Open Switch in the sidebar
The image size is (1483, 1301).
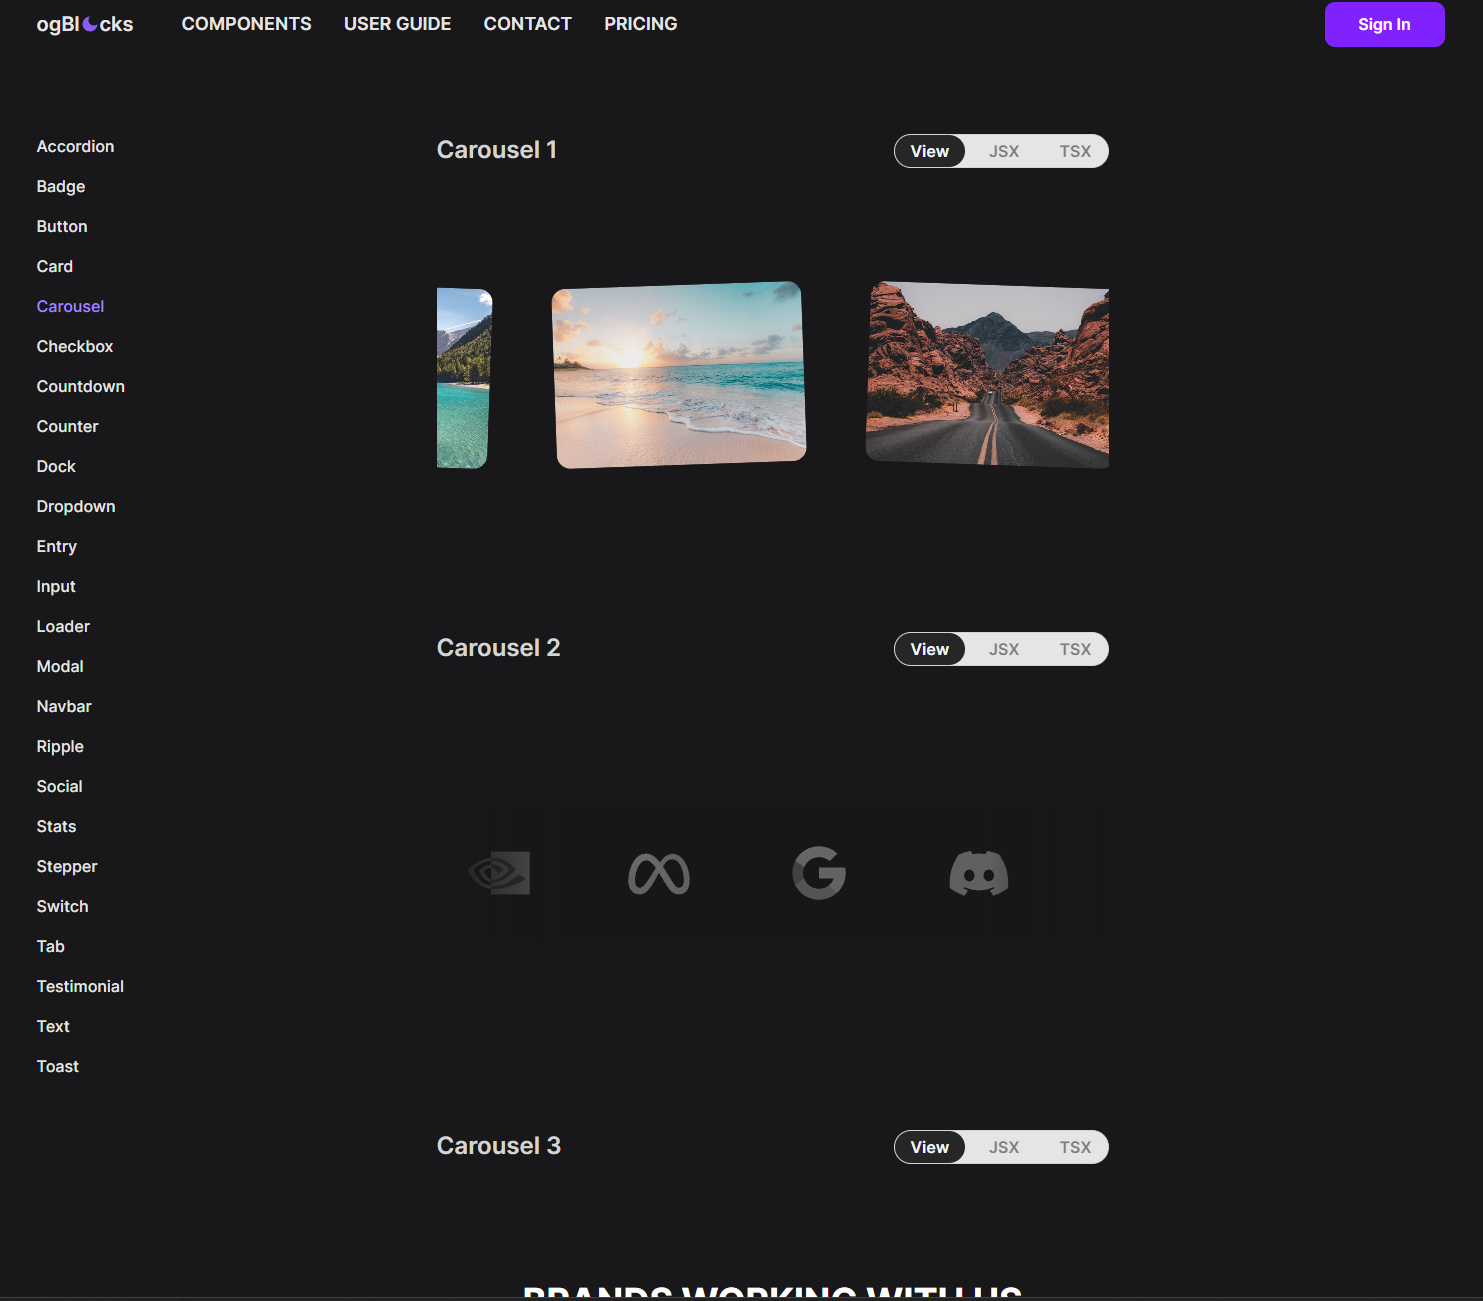[62, 906]
